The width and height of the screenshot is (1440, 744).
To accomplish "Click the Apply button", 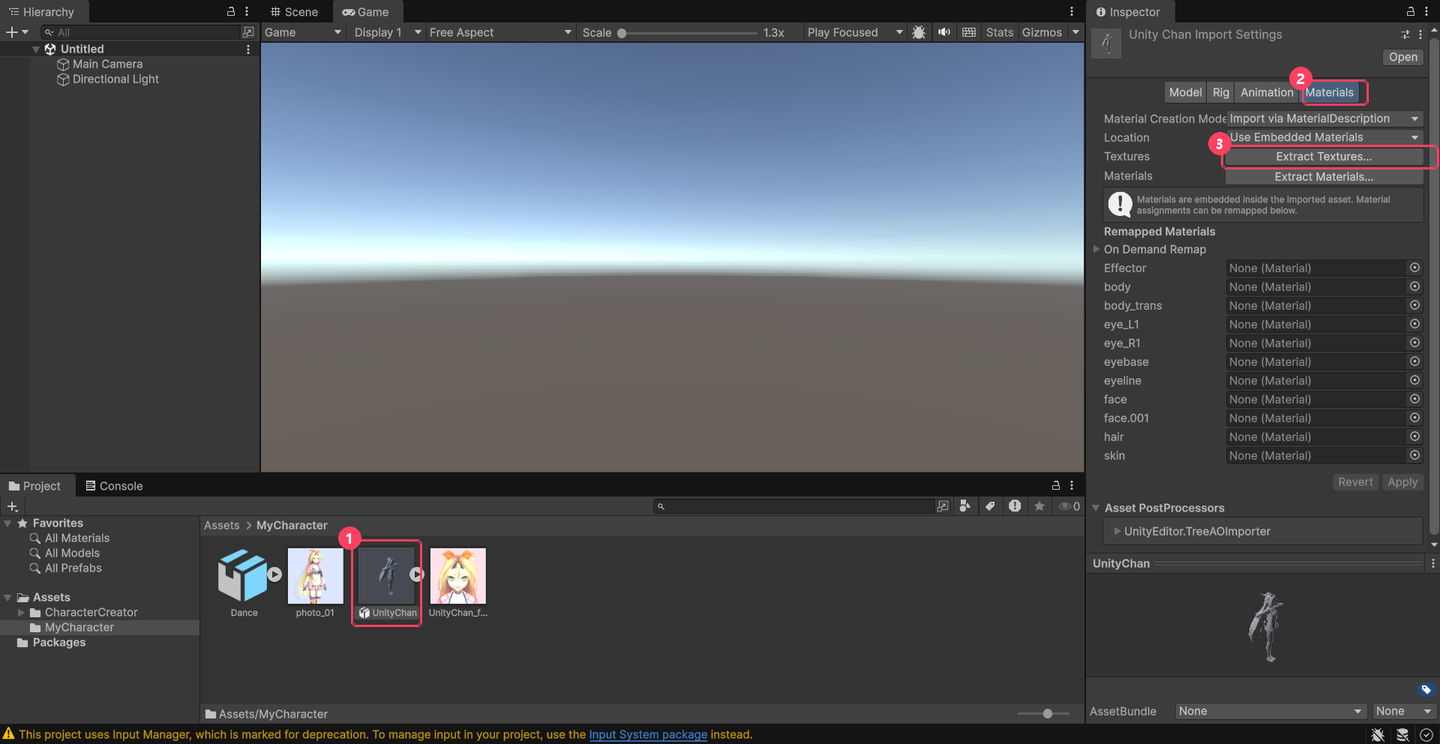I will (x=1402, y=482).
